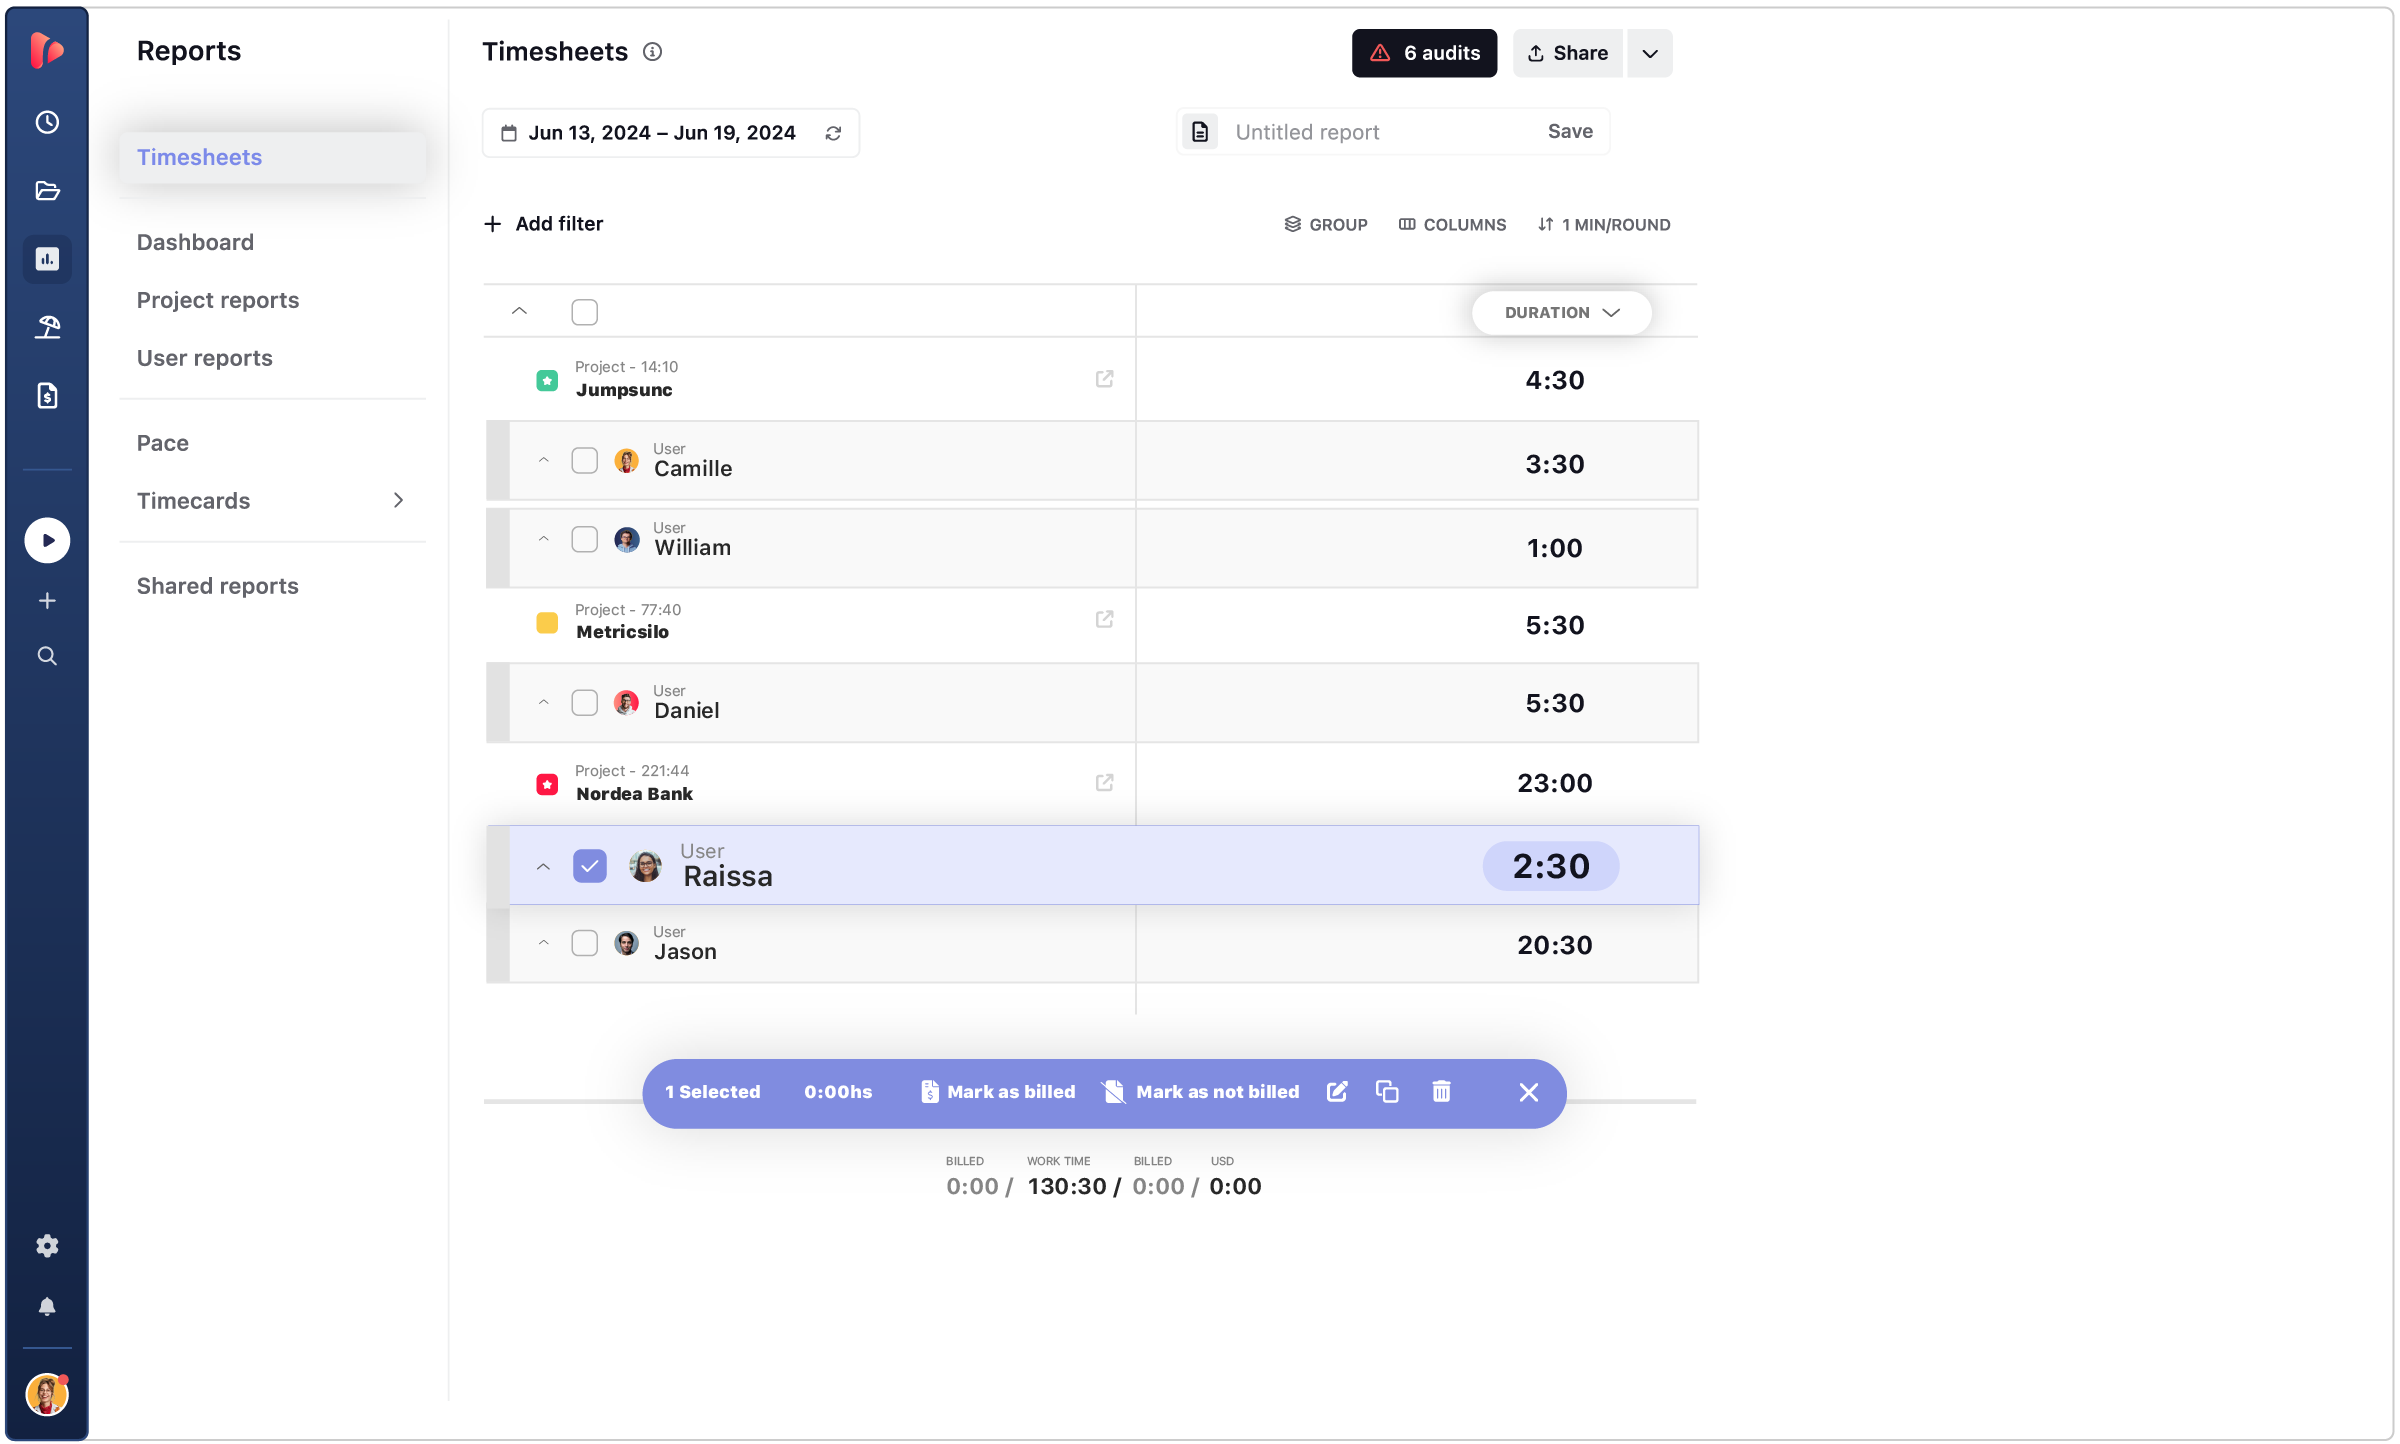The image size is (2400, 1444).
Task: Uncheck the Raissa row checkbox
Action: [x=590, y=866]
